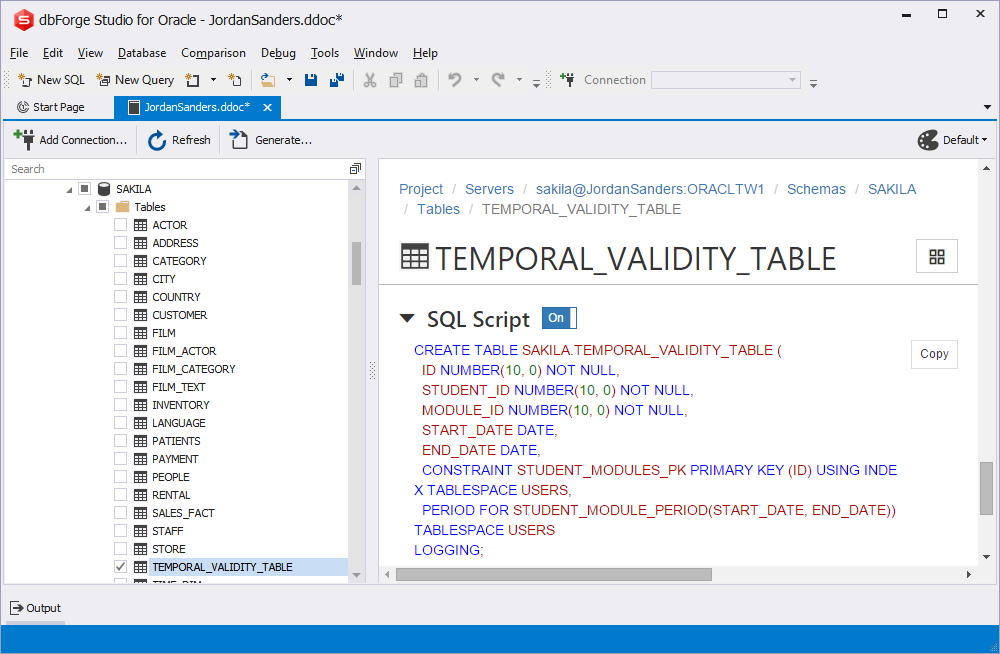Open the File menu
Image resolution: width=1000 pixels, height=654 pixels.
pos(19,53)
